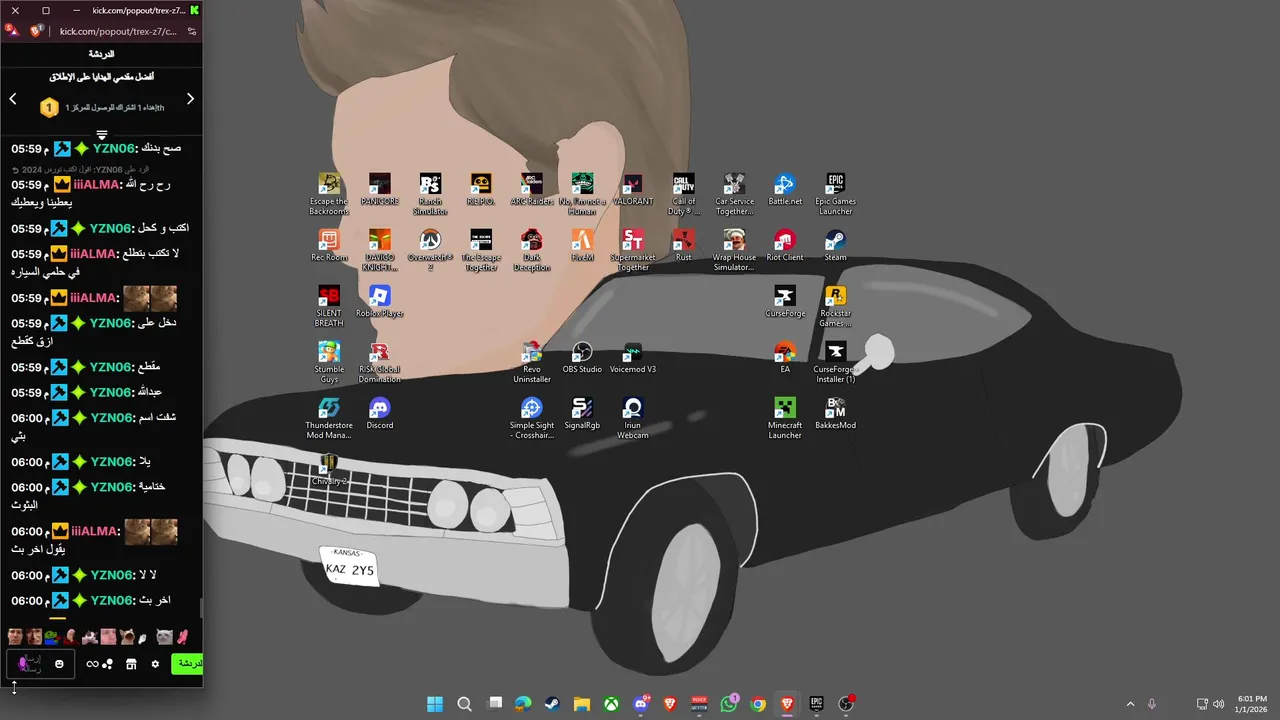Insert the Pepe frog emote
Screen dimensions: 1280x720
52,637
